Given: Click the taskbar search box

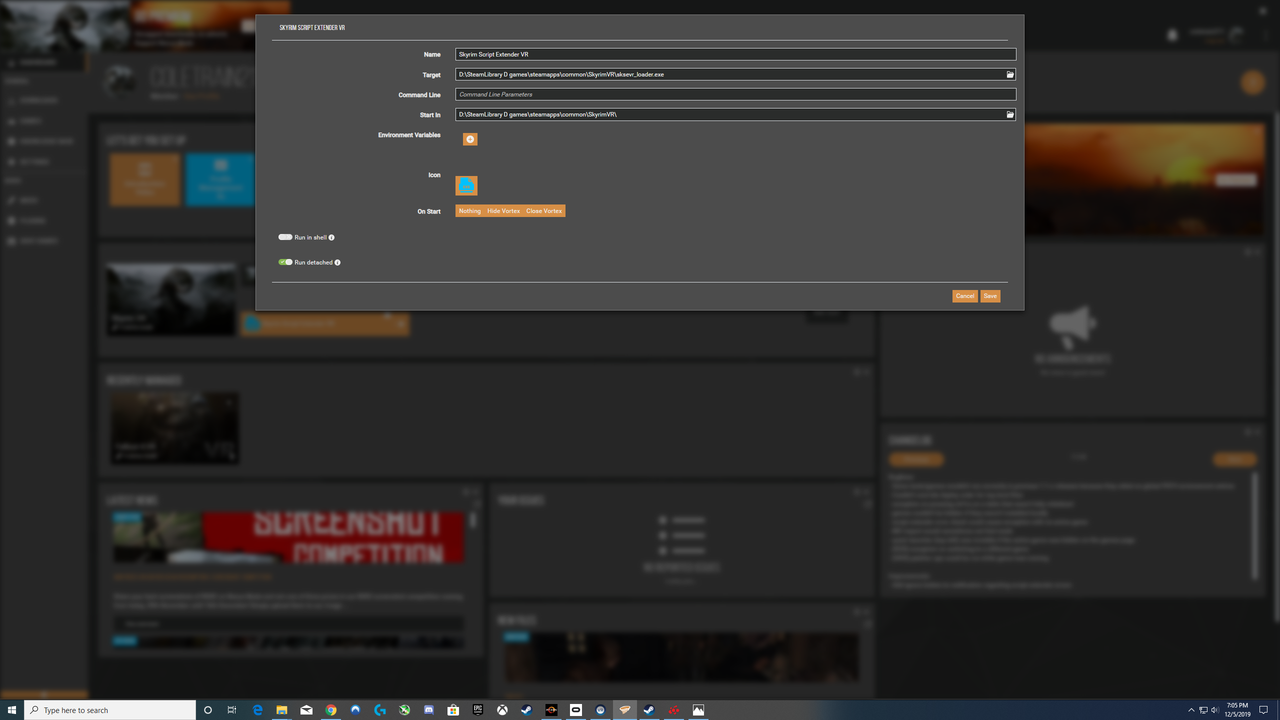Looking at the screenshot, I should coord(110,710).
